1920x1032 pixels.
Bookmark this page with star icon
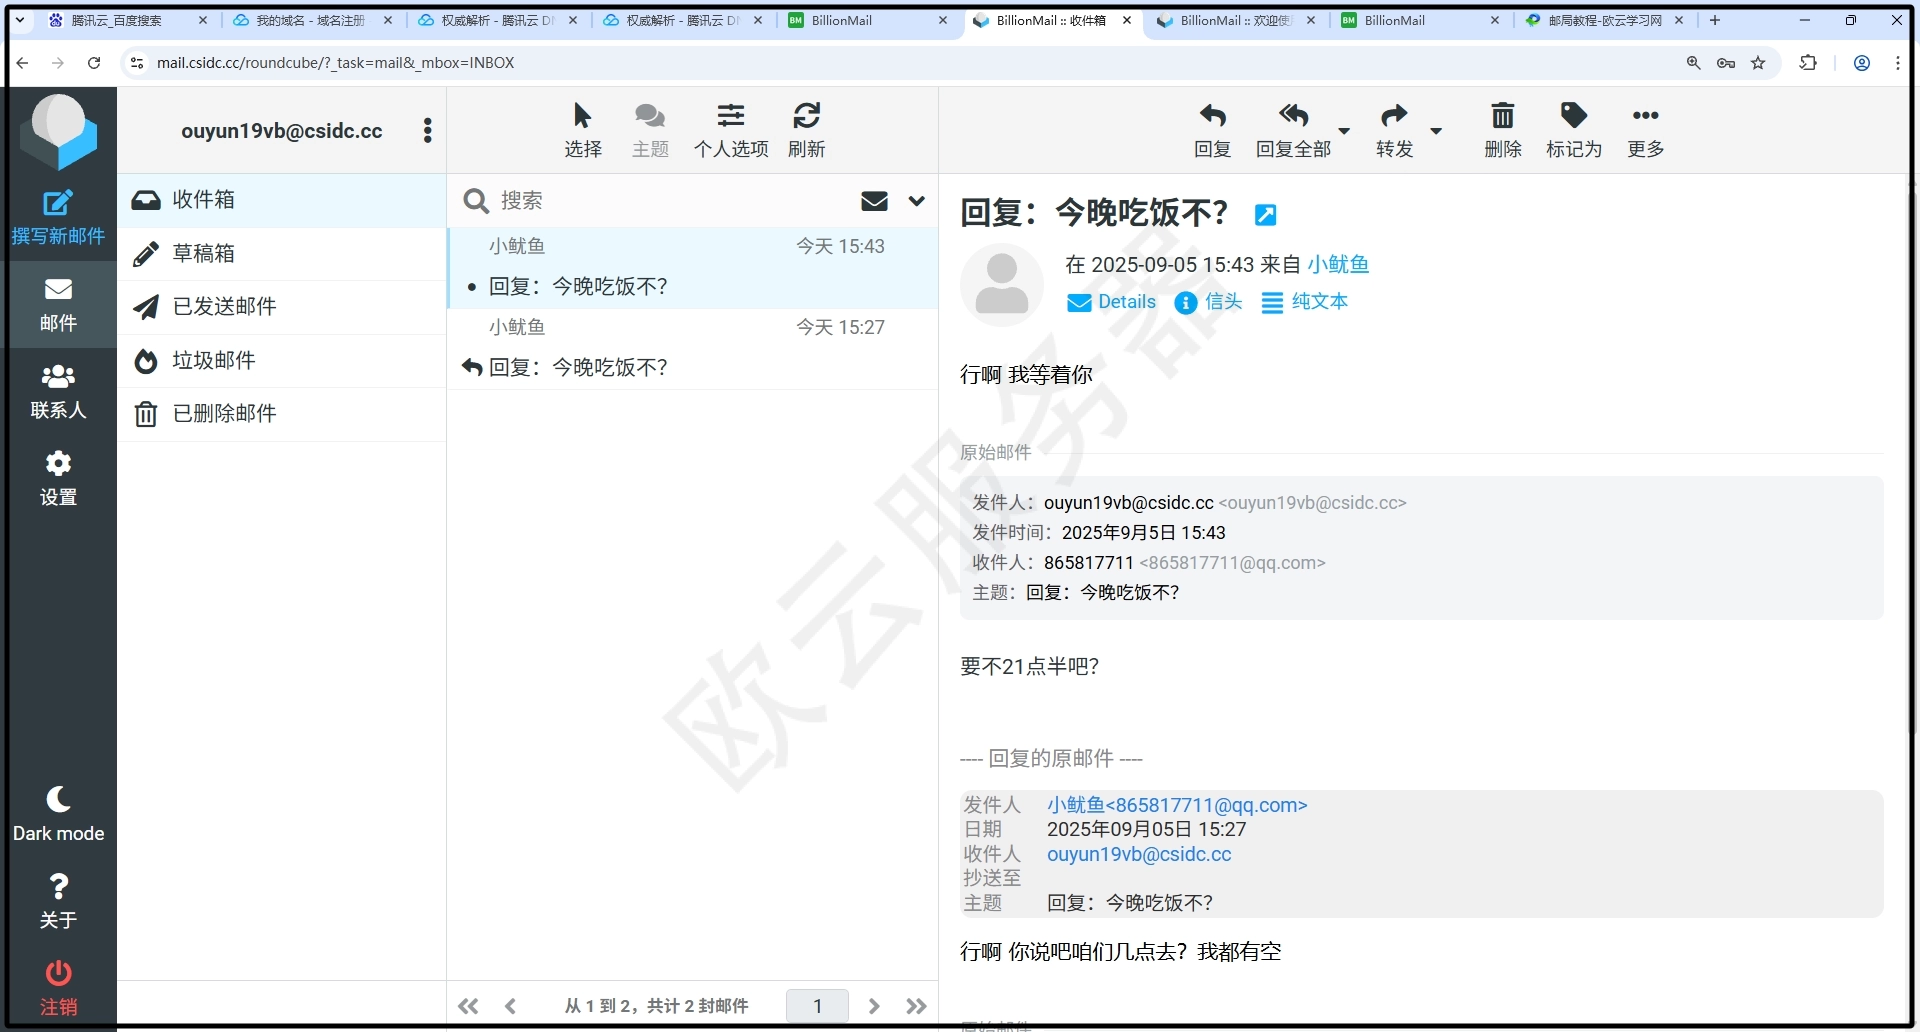tap(1758, 63)
